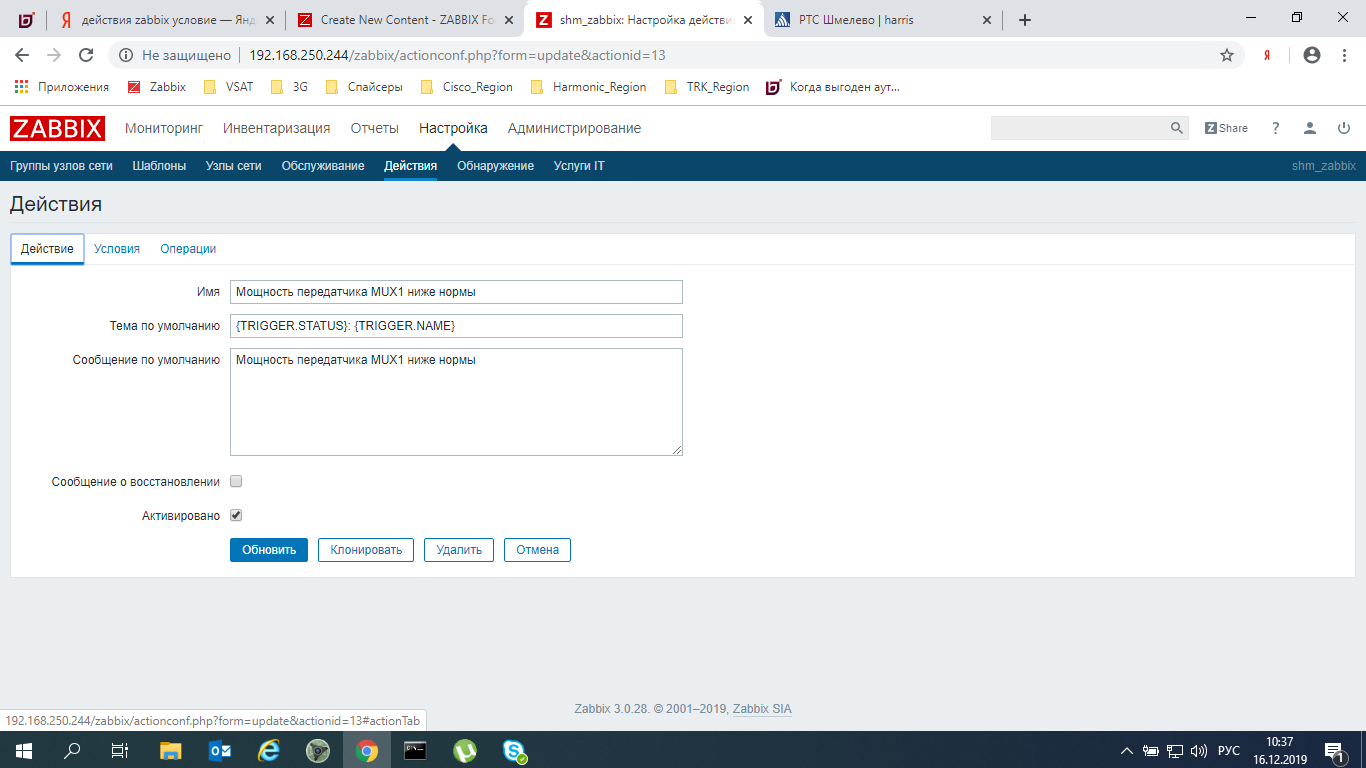The width and height of the screenshot is (1366, 768).
Task: Open the Настройка menu
Action: [453, 128]
